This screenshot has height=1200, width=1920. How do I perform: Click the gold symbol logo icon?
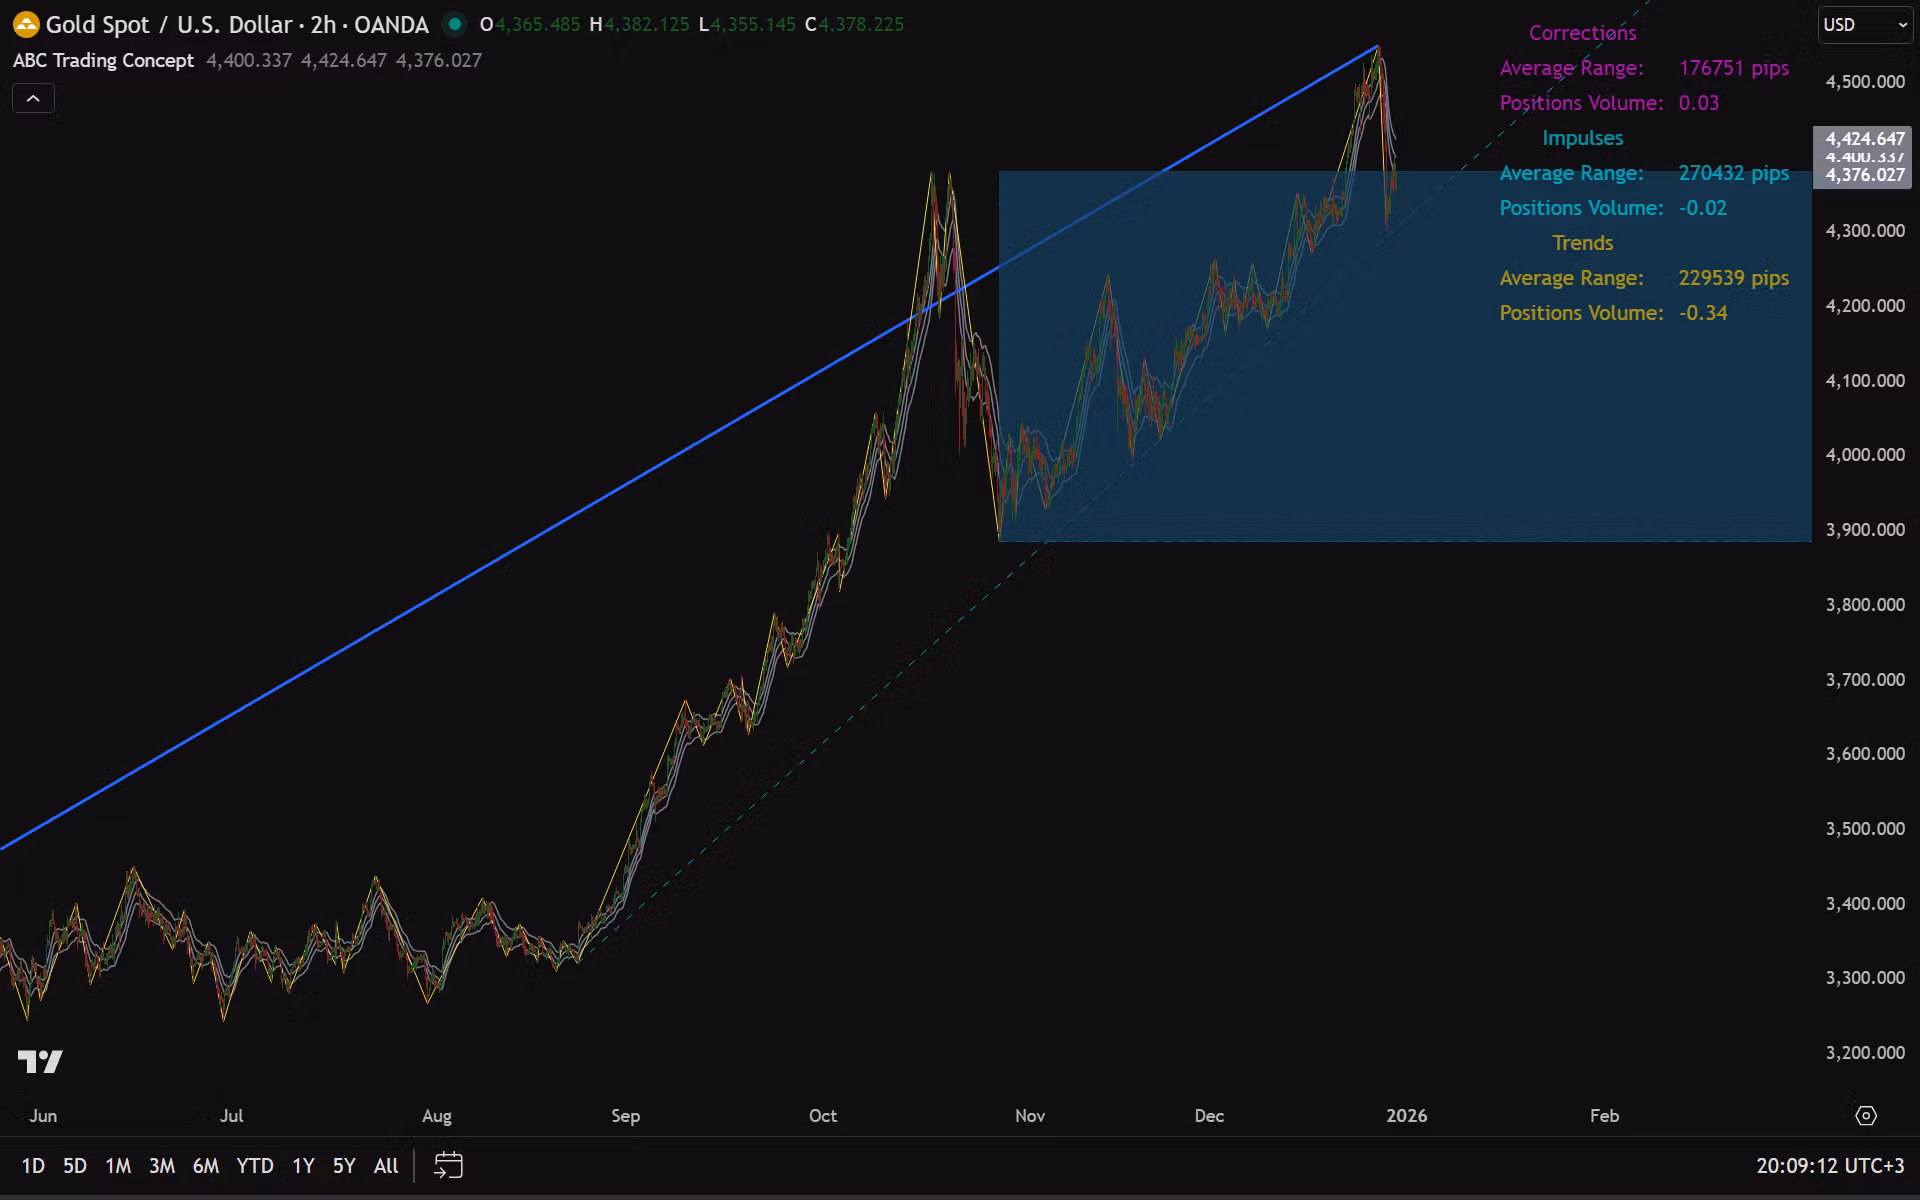[x=26, y=24]
